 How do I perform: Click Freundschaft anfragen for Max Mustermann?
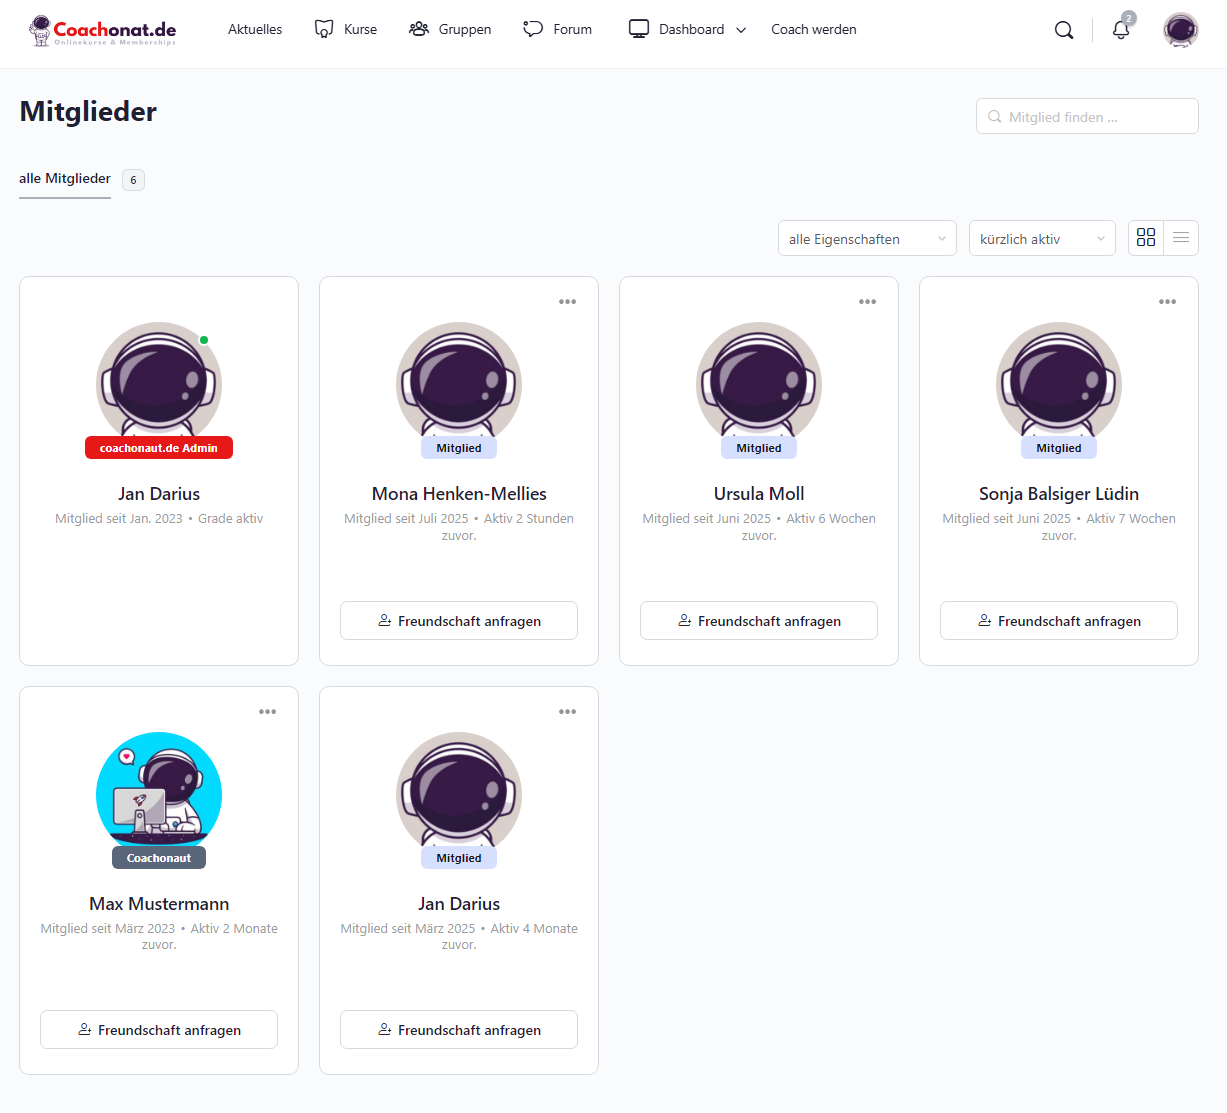(x=159, y=1030)
